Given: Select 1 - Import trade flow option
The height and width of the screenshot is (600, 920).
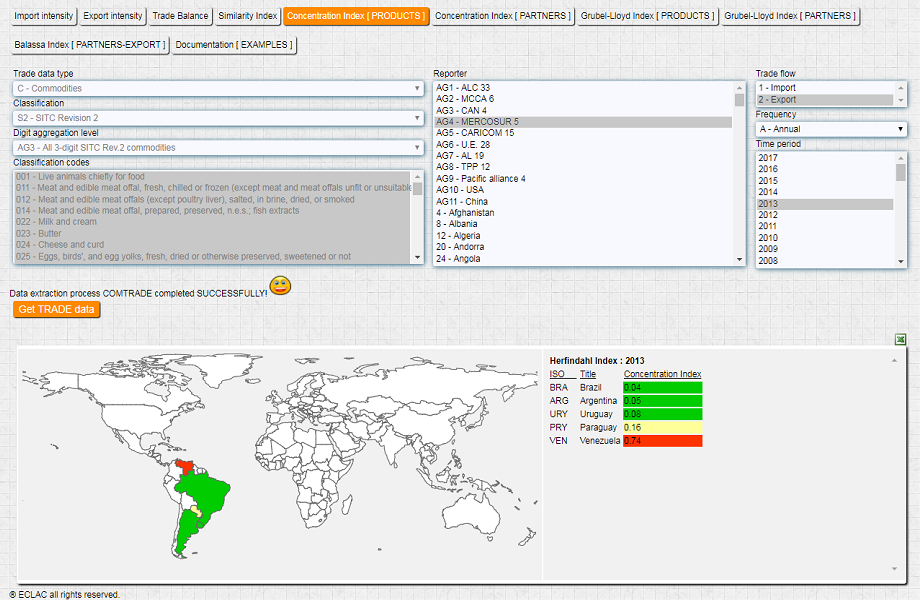Looking at the screenshot, I should 777,88.
